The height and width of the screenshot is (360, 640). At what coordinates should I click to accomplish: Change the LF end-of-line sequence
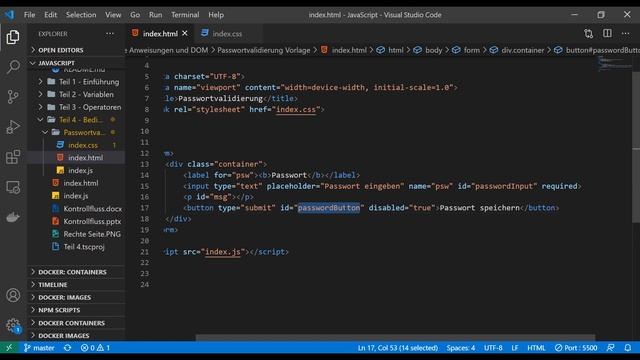point(515,348)
